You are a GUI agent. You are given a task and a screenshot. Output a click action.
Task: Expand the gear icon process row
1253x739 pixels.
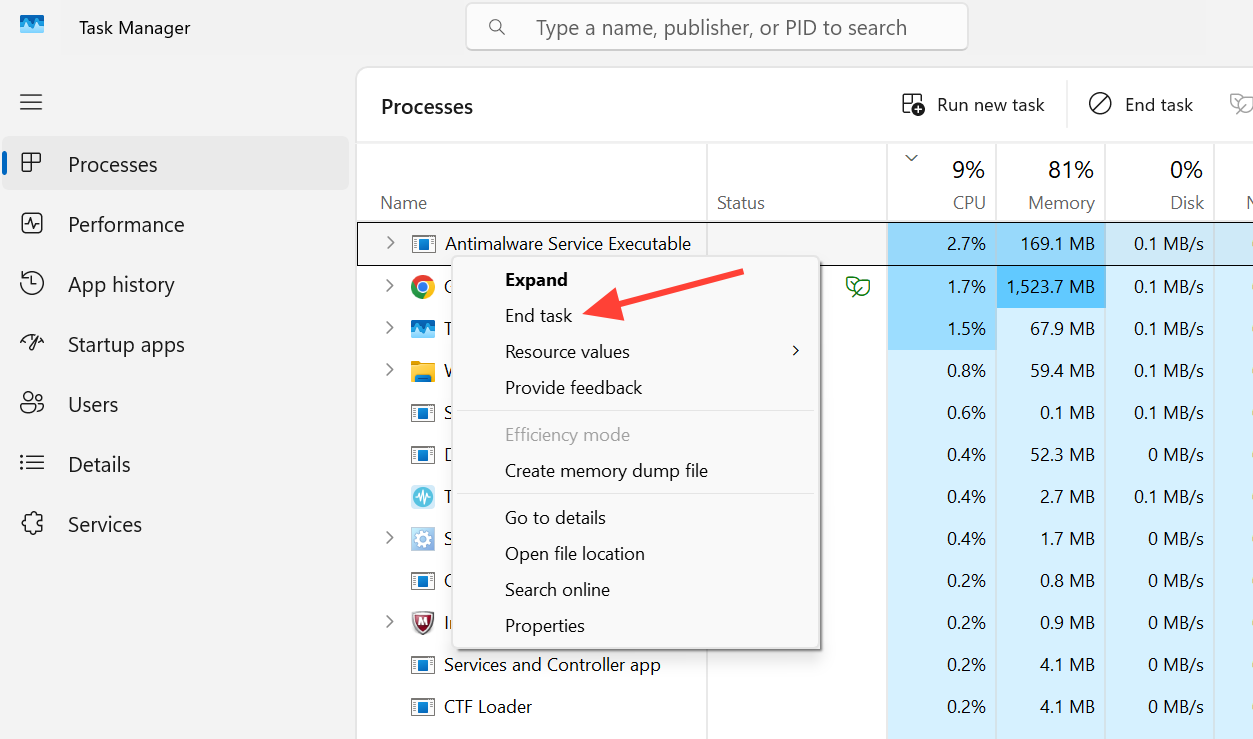[390, 538]
